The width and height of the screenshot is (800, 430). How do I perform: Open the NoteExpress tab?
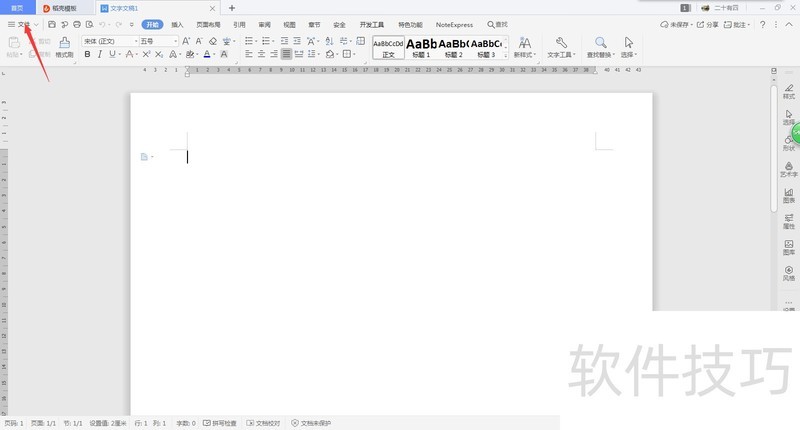[454, 24]
